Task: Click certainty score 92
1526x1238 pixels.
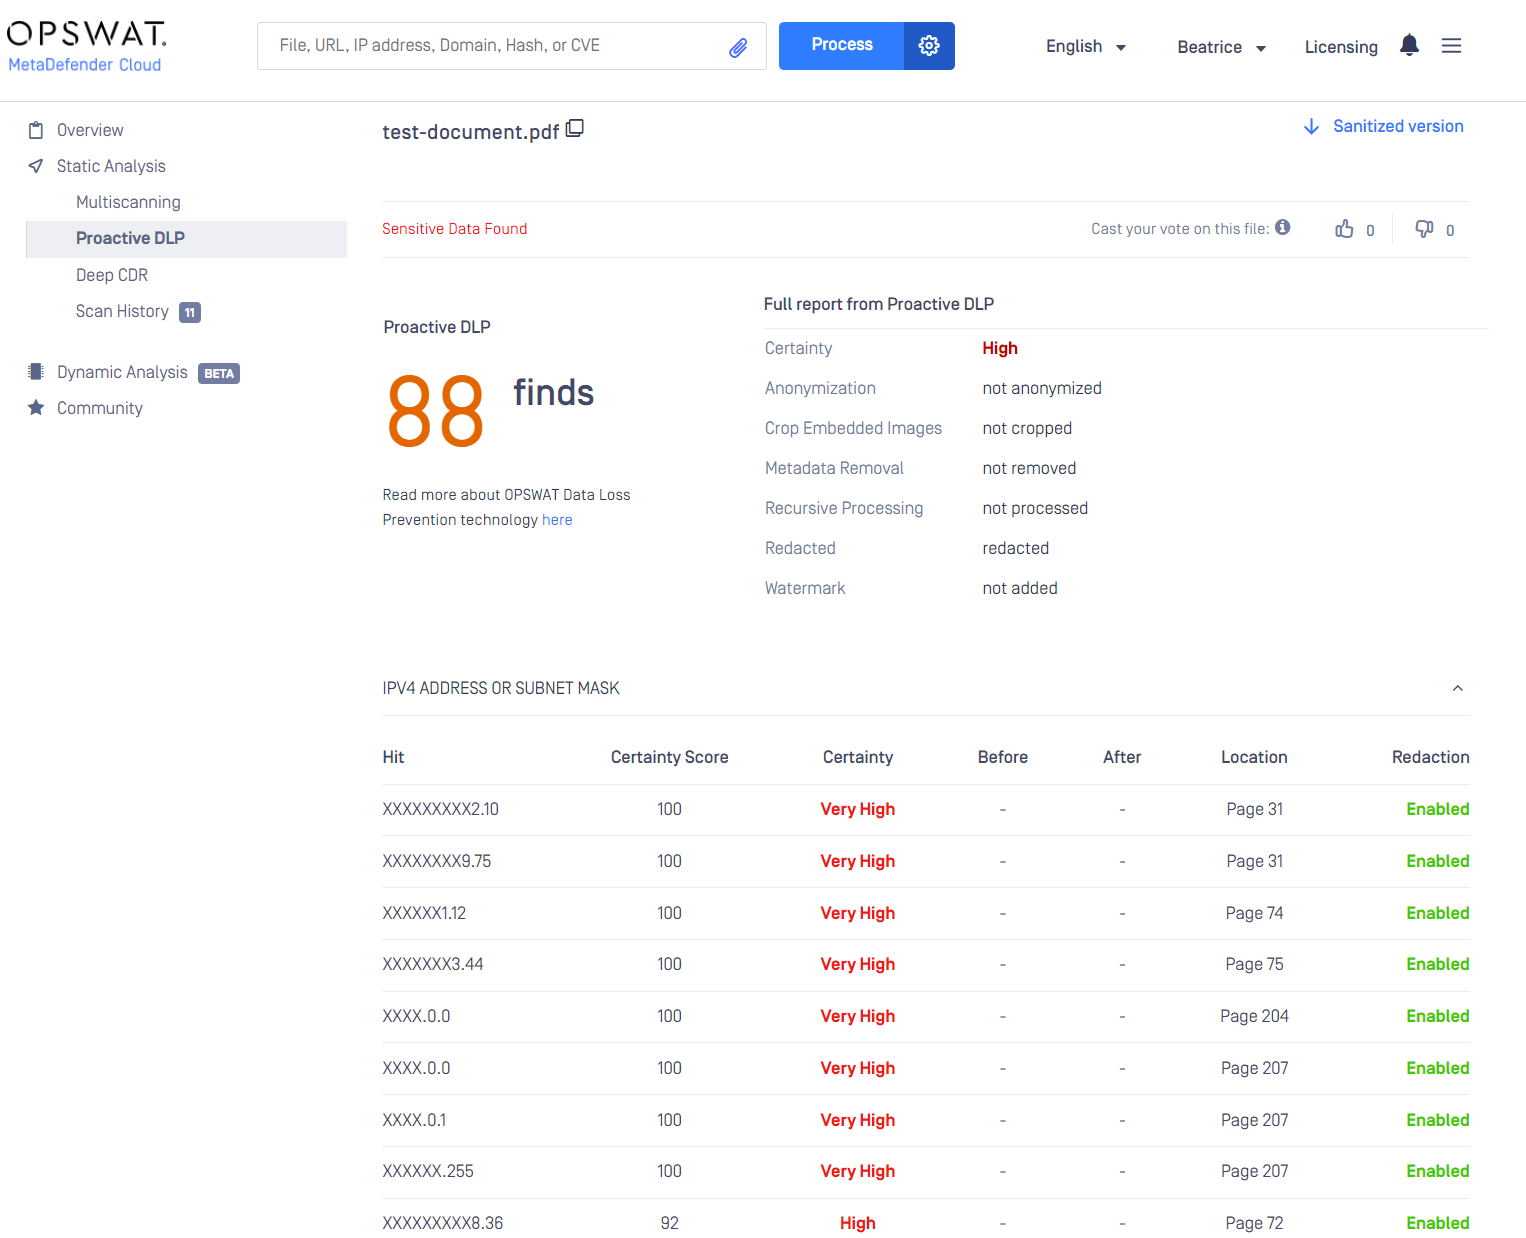Action: 669,1223
